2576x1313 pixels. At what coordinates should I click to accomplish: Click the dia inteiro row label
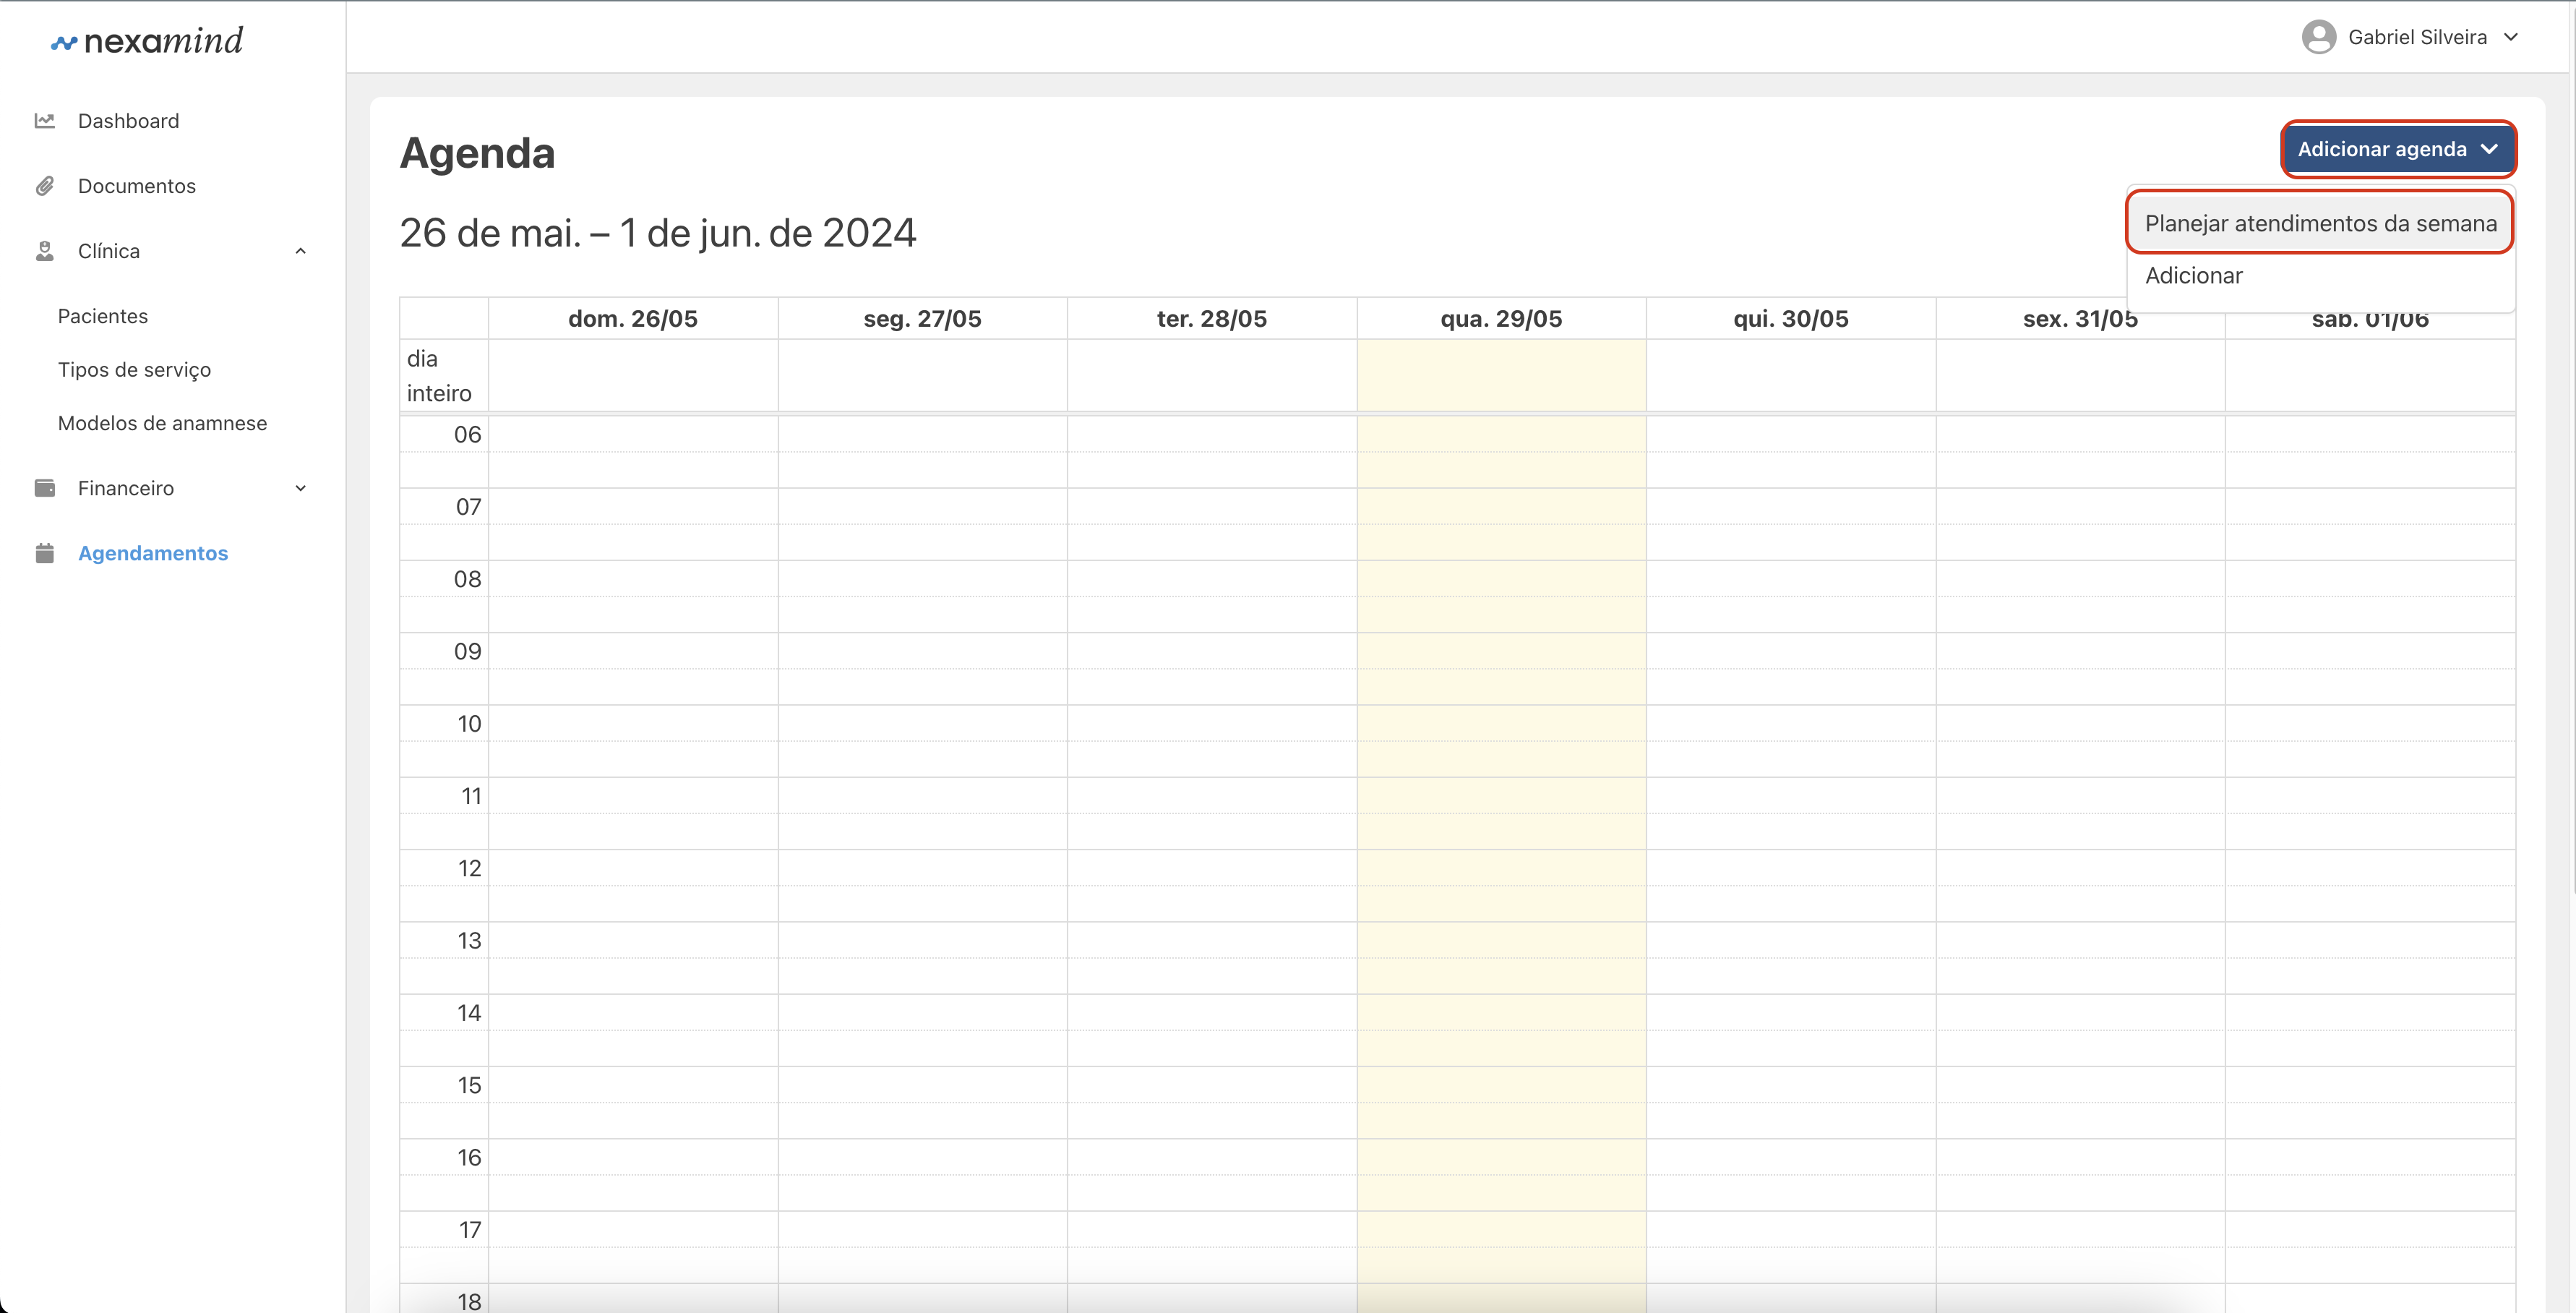[x=439, y=376]
